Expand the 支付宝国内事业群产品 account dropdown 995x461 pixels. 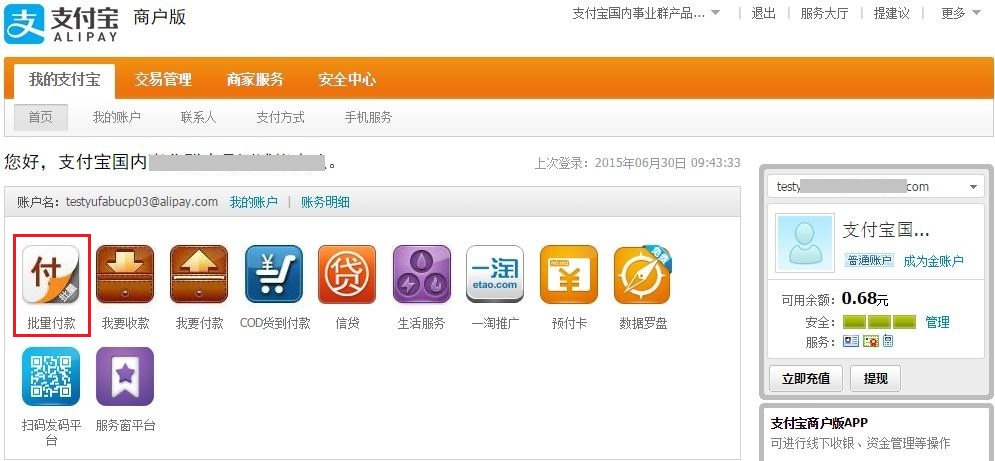click(647, 13)
